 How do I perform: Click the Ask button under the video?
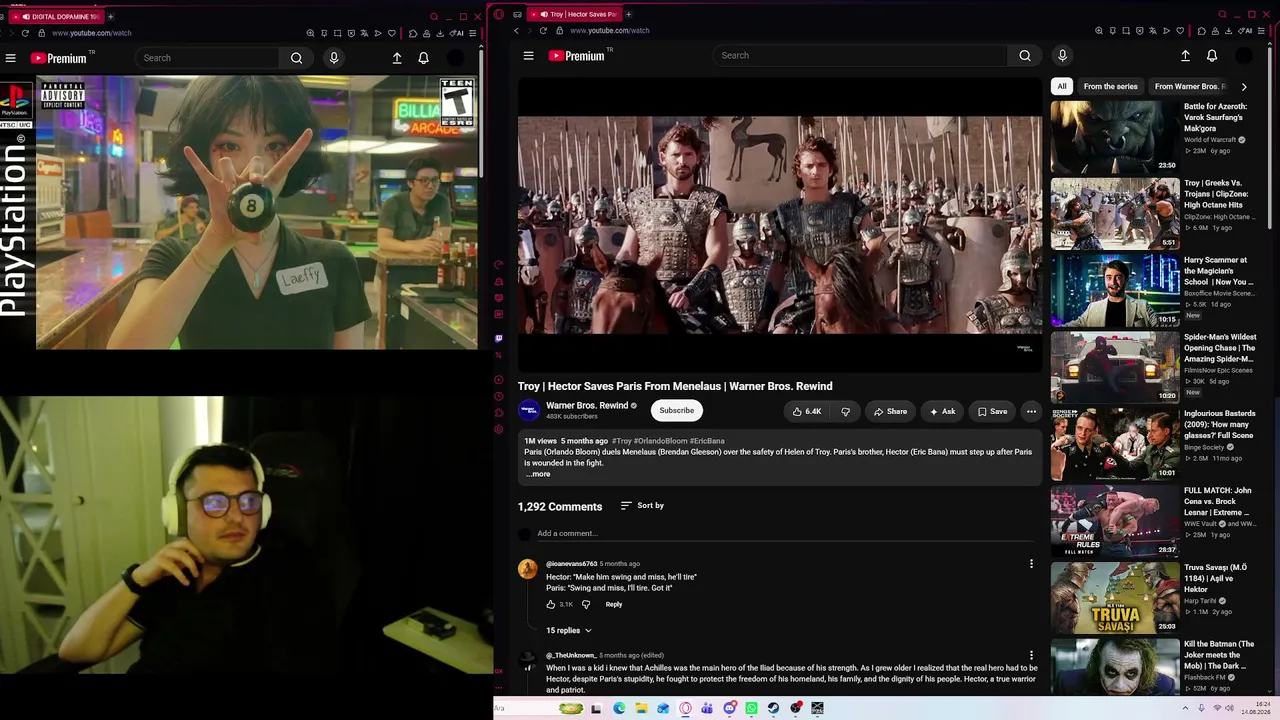942,411
